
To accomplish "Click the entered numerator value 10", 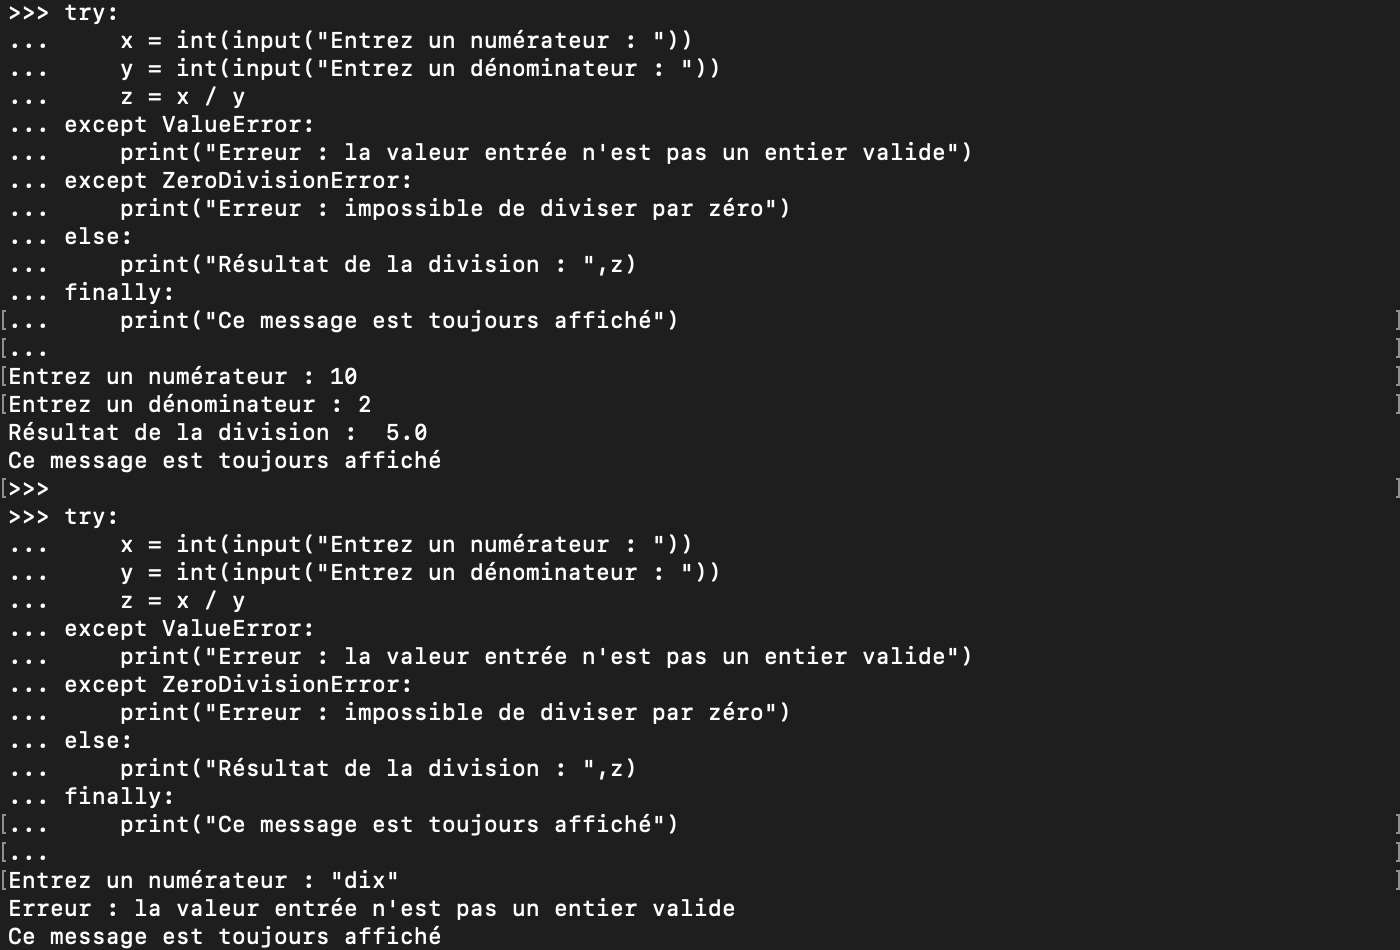I will (343, 377).
